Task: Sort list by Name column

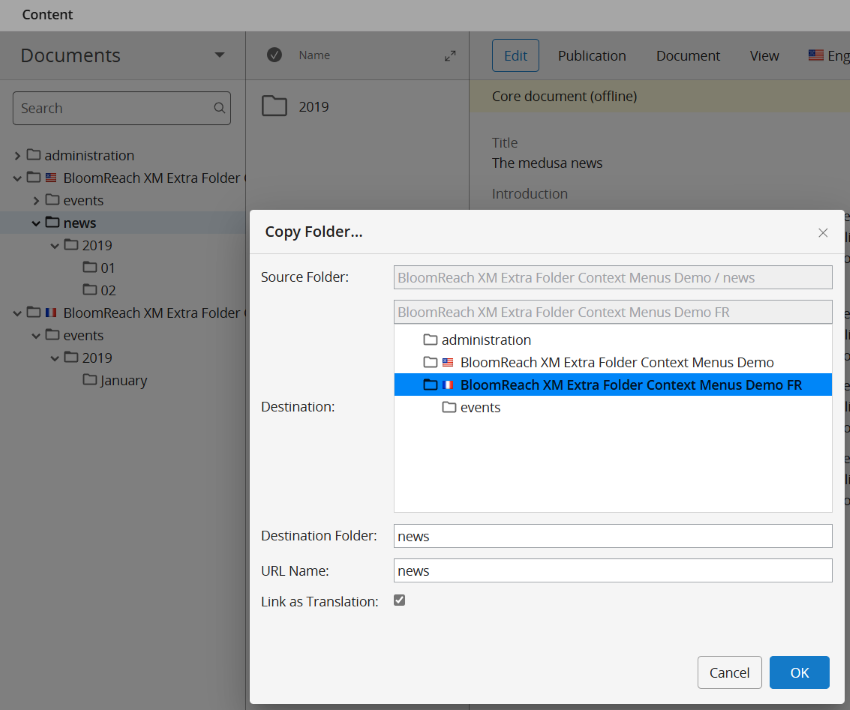Action: click(x=314, y=55)
